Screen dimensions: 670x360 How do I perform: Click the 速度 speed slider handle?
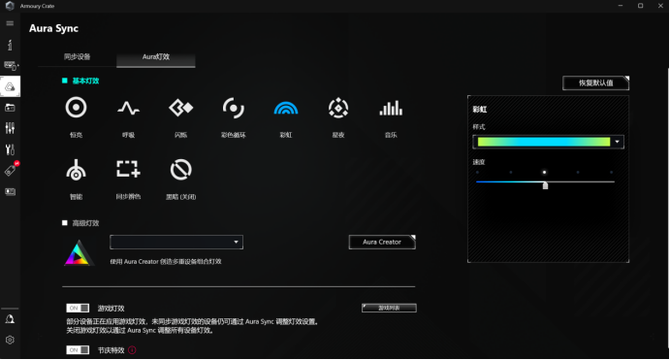point(545,185)
